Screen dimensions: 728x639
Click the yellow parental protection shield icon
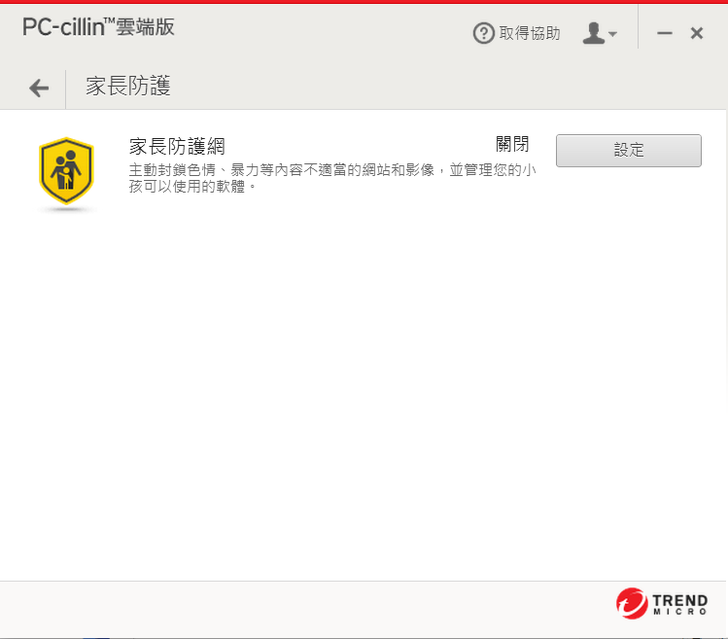tap(66, 171)
